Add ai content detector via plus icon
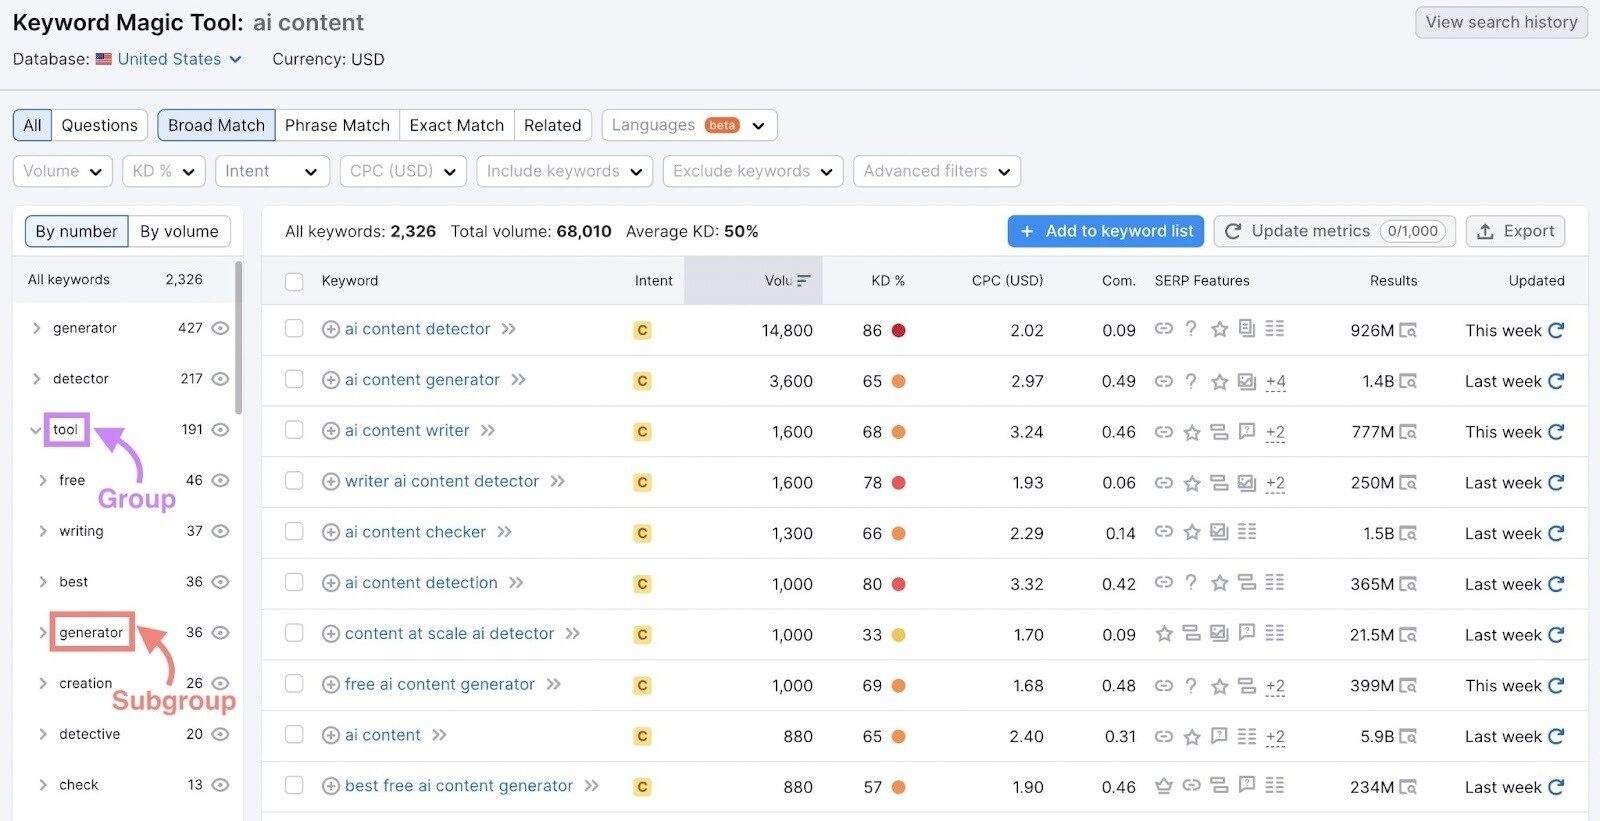 click(x=331, y=329)
